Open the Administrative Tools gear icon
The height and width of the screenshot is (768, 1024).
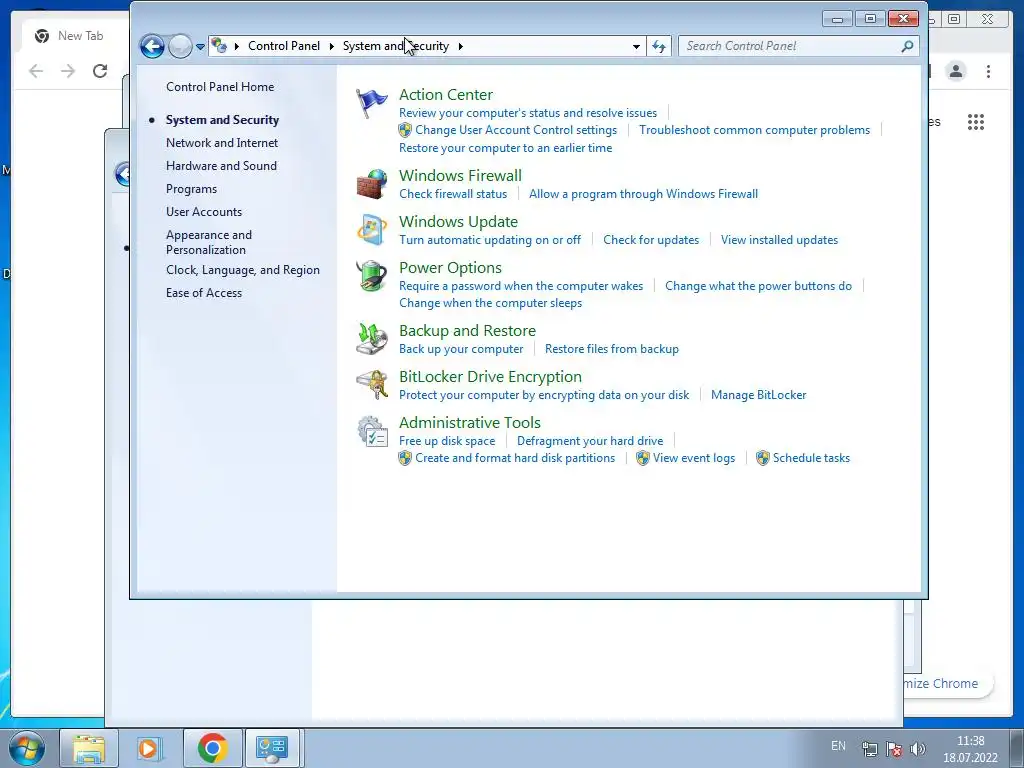(x=372, y=431)
